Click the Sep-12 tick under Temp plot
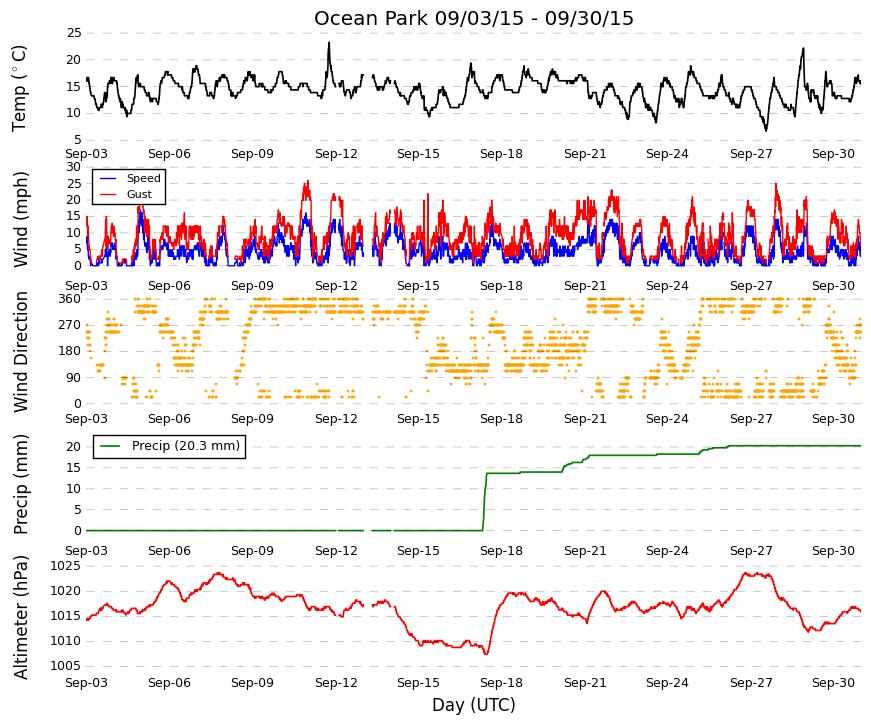This screenshot has height=725, width=871. pos(336,154)
